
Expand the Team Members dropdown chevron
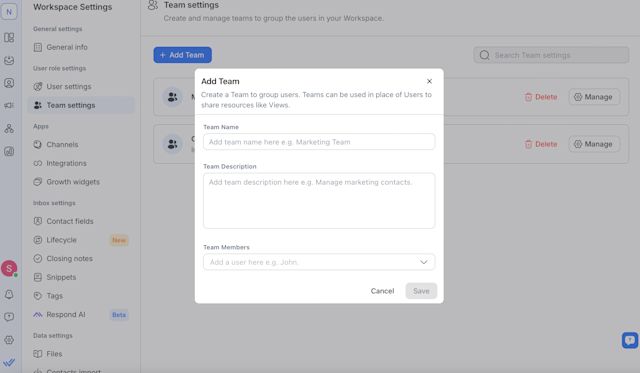click(424, 262)
